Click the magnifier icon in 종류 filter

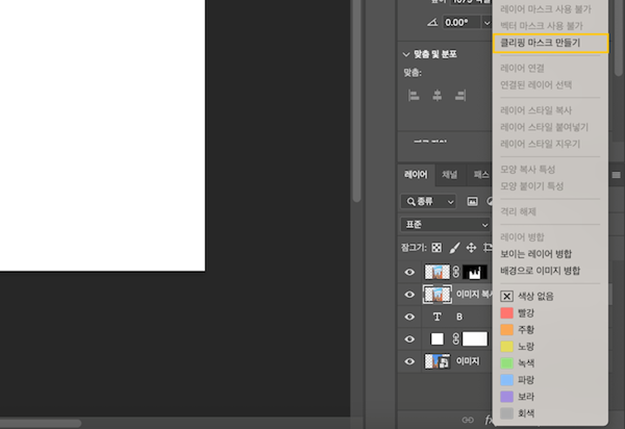pyautogui.click(x=411, y=202)
